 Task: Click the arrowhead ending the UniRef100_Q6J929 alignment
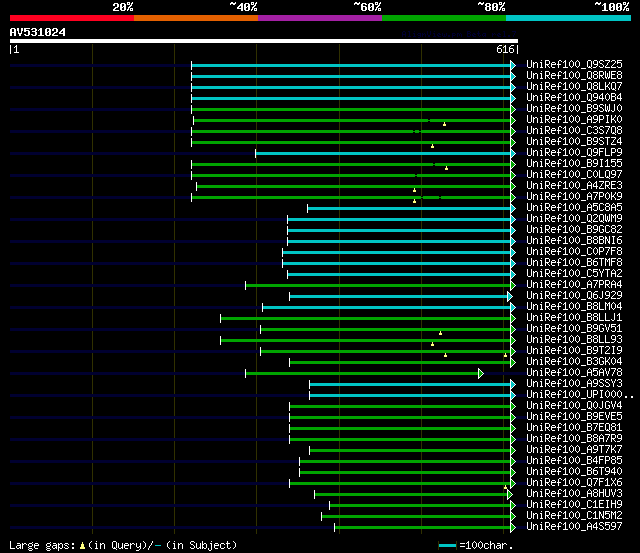click(510, 296)
